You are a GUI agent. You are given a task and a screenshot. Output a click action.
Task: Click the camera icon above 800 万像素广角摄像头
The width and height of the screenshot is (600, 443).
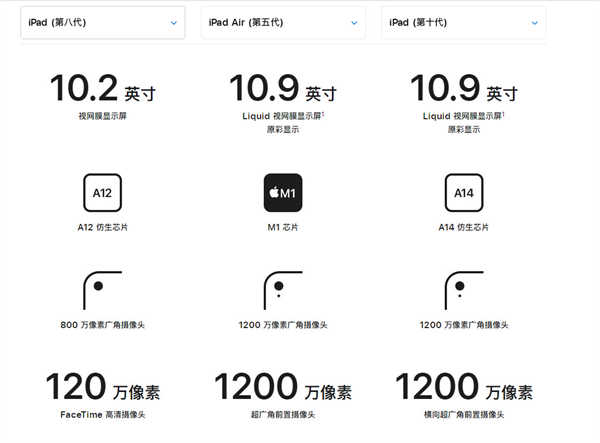(103, 291)
